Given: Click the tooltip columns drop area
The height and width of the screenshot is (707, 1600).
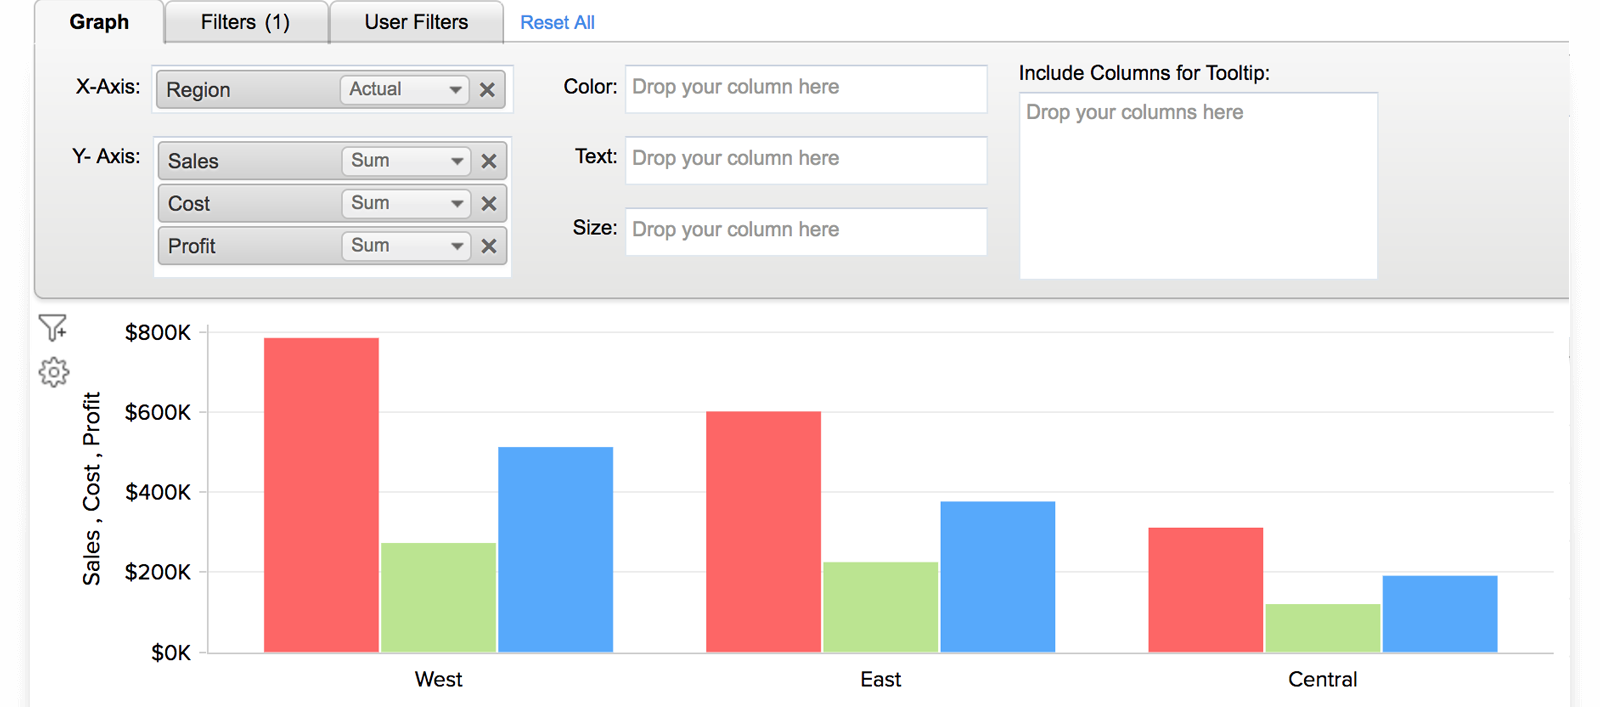Looking at the screenshot, I should (x=1197, y=185).
